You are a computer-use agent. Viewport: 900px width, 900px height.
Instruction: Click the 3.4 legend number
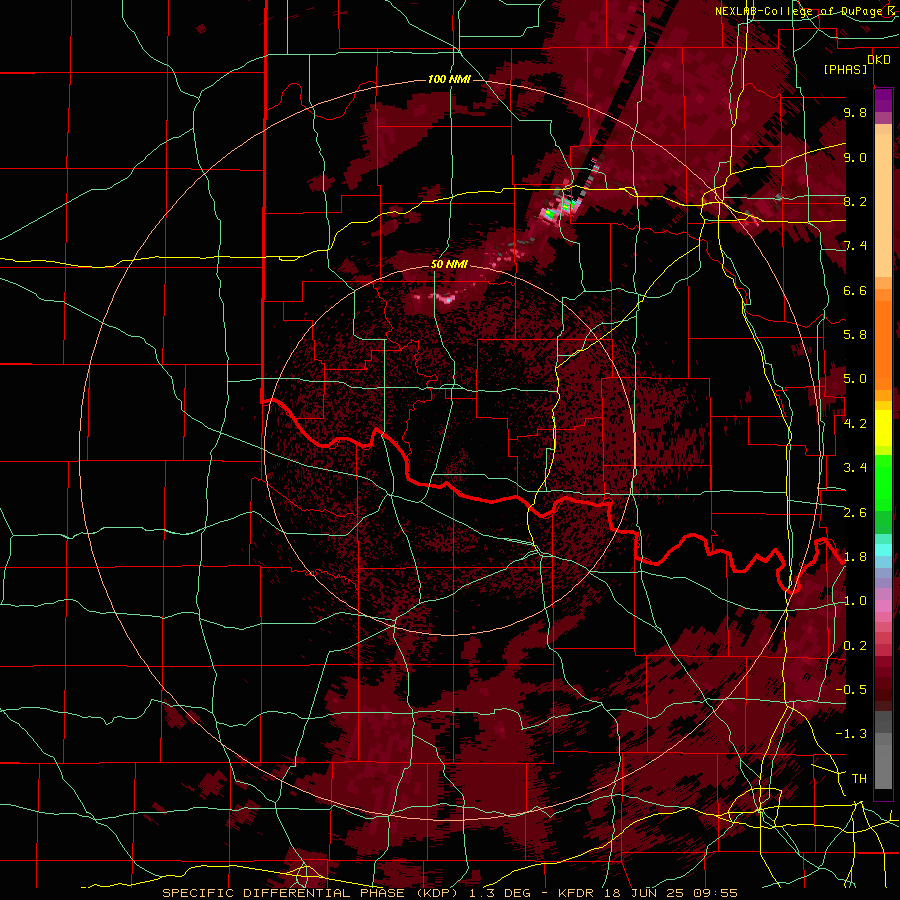click(x=855, y=468)
